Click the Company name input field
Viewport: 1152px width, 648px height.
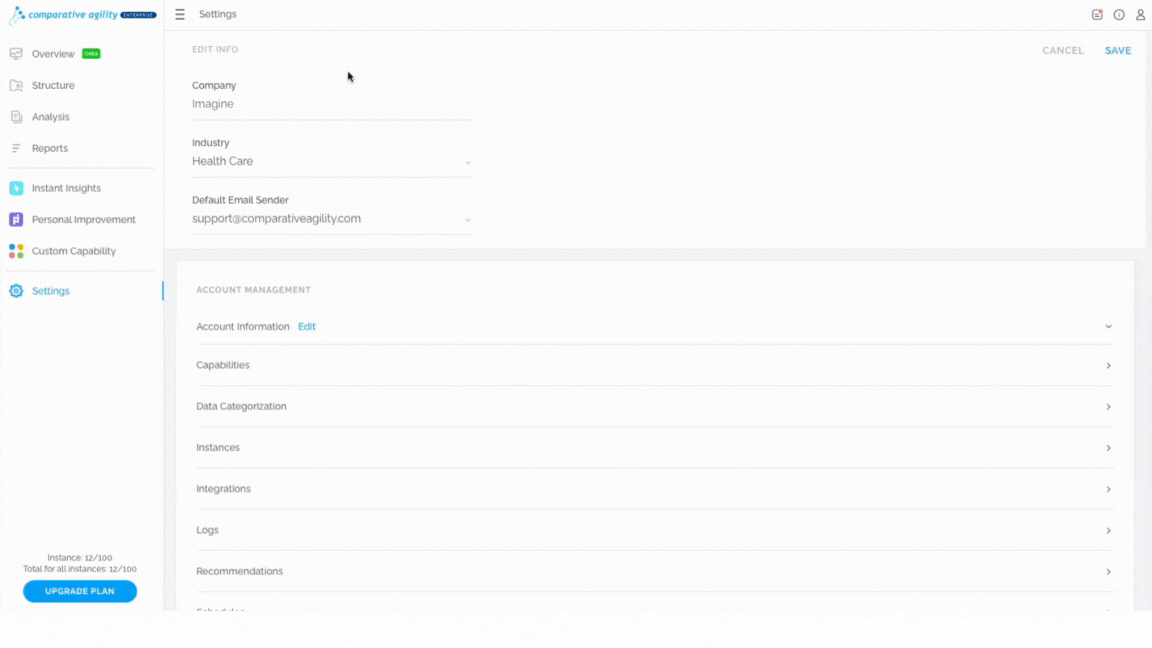coord(331,104)
